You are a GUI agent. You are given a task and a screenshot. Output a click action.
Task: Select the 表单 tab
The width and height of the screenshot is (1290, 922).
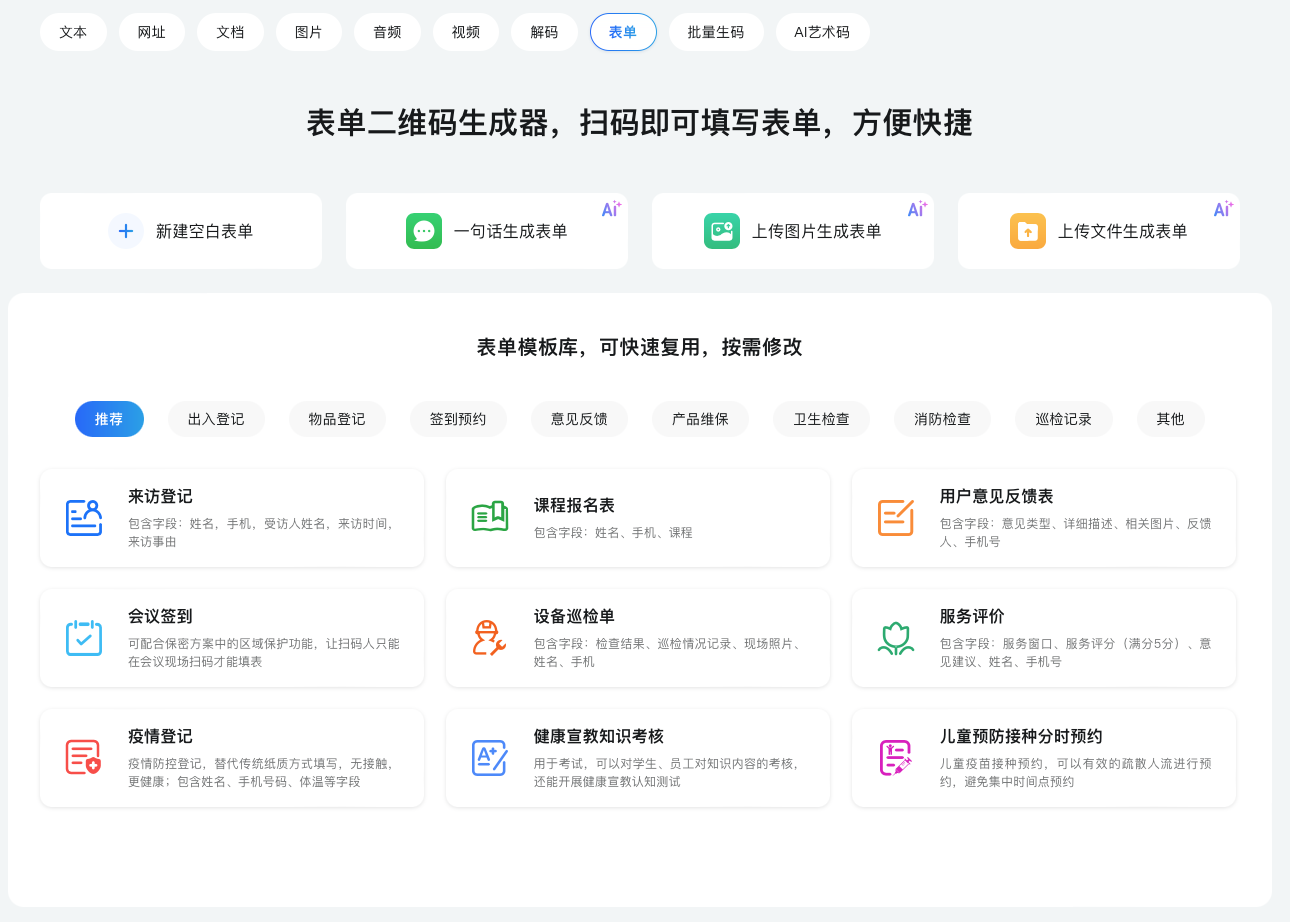pyautogui.click(x=623, y=32)
